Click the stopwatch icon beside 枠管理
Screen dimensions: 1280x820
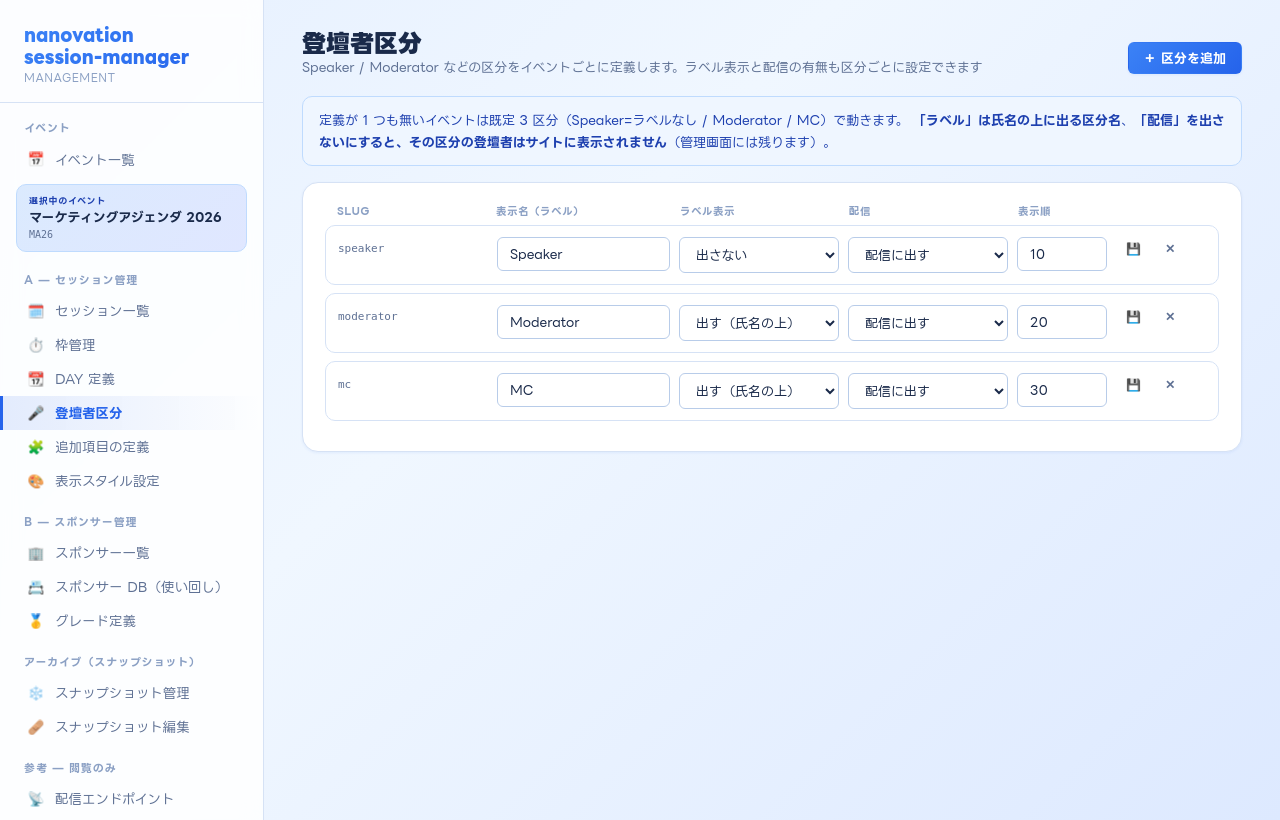[36, 346]
